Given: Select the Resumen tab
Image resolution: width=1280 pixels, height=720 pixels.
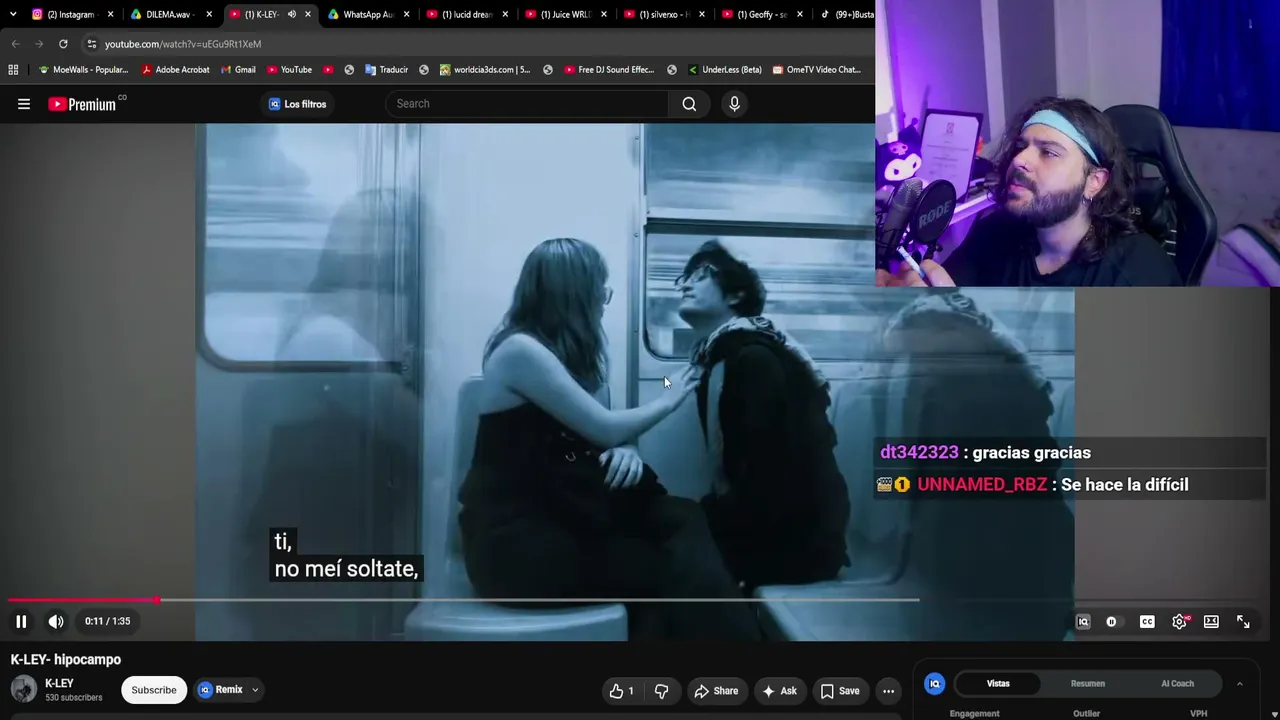Looking at the screenshot, I should (1088, 684).
